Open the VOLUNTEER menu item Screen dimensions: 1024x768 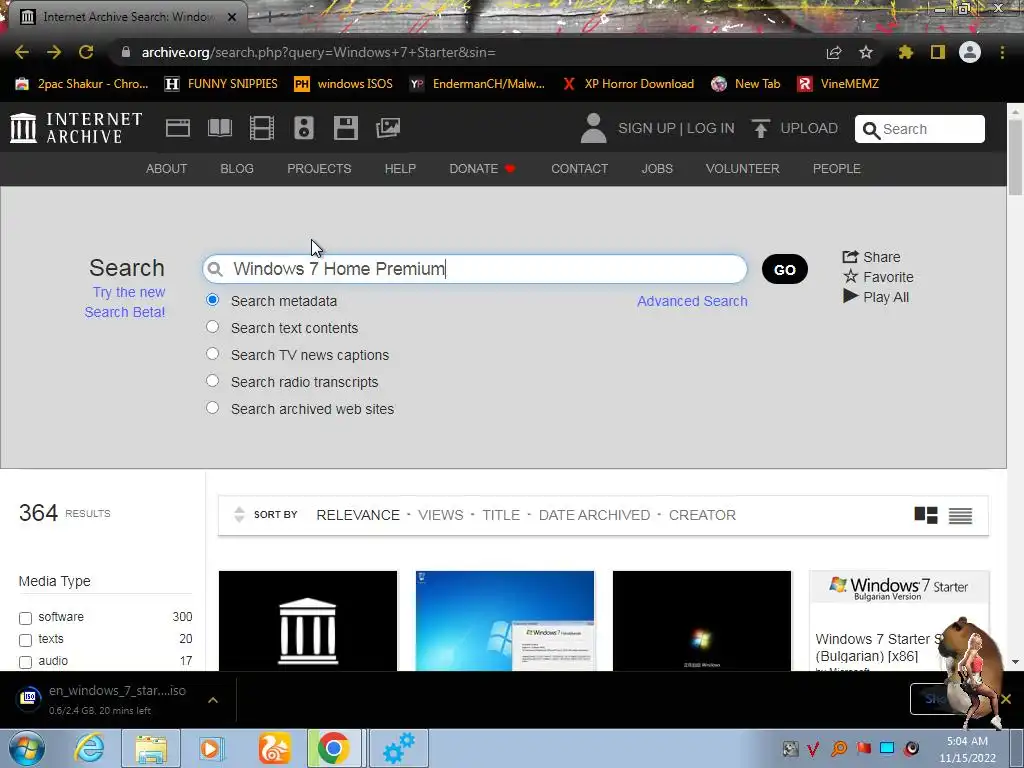point(742,168)
